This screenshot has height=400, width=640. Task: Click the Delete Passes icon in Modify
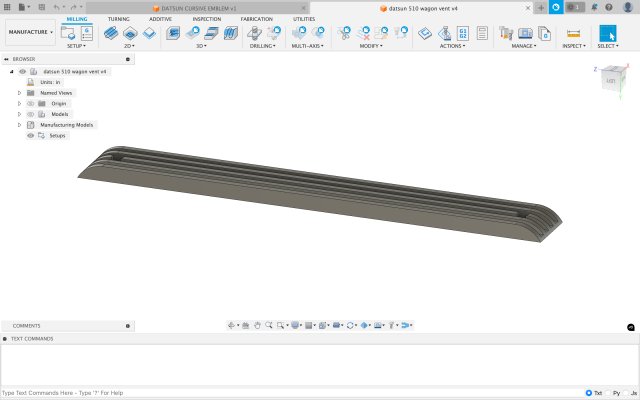[363, 33]
